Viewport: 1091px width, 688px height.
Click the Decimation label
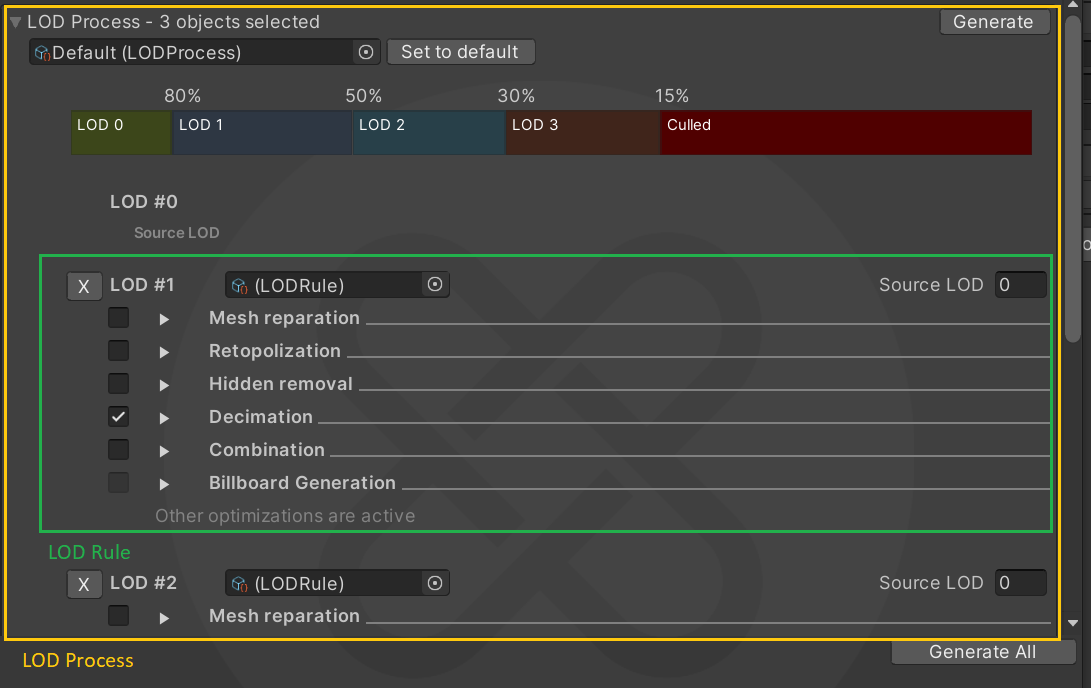click(261, 417)
